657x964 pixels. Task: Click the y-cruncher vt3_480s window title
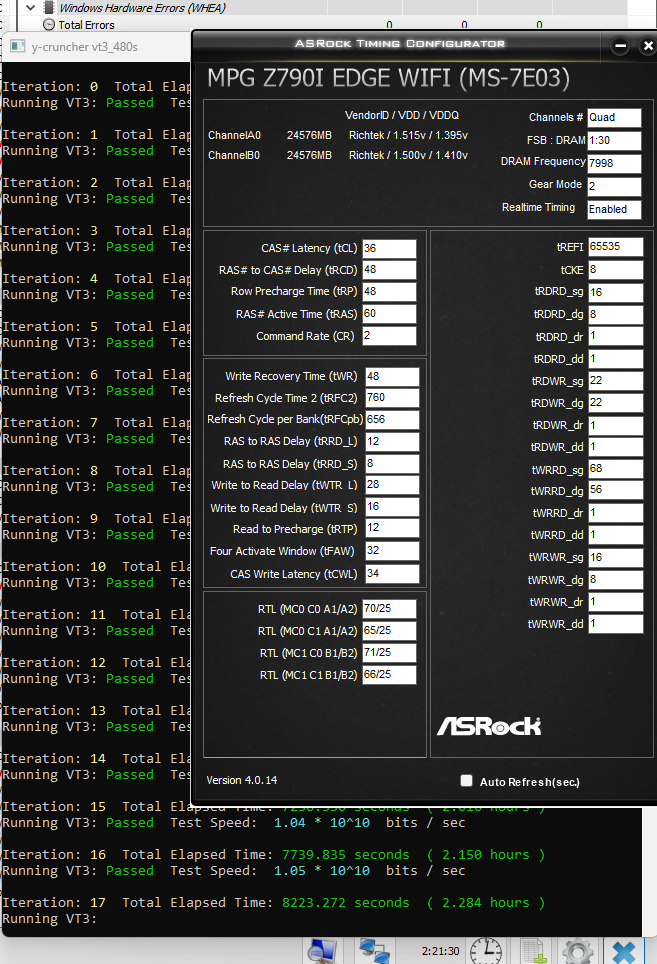coord(84,47)
